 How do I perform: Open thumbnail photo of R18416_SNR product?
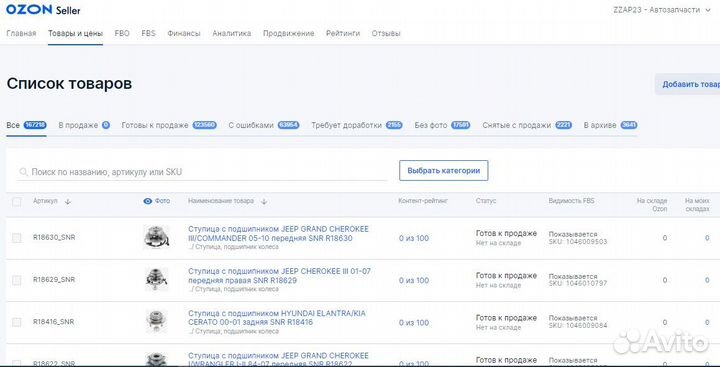click(156, 321)
